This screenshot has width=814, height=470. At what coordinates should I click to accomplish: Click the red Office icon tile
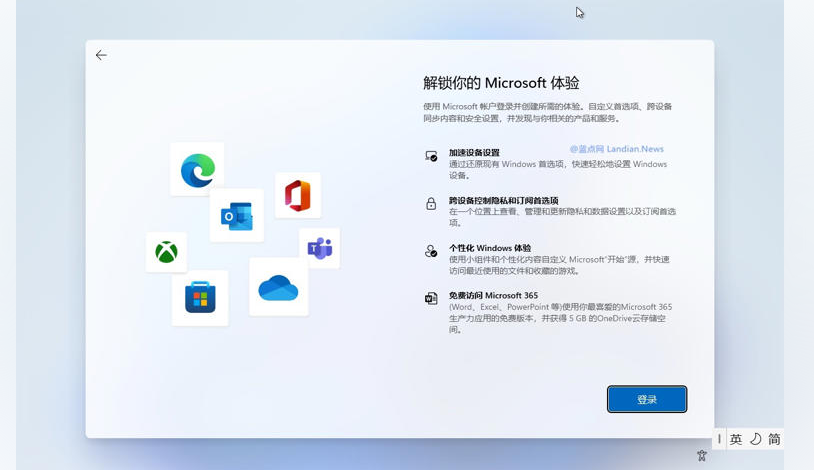297,196
